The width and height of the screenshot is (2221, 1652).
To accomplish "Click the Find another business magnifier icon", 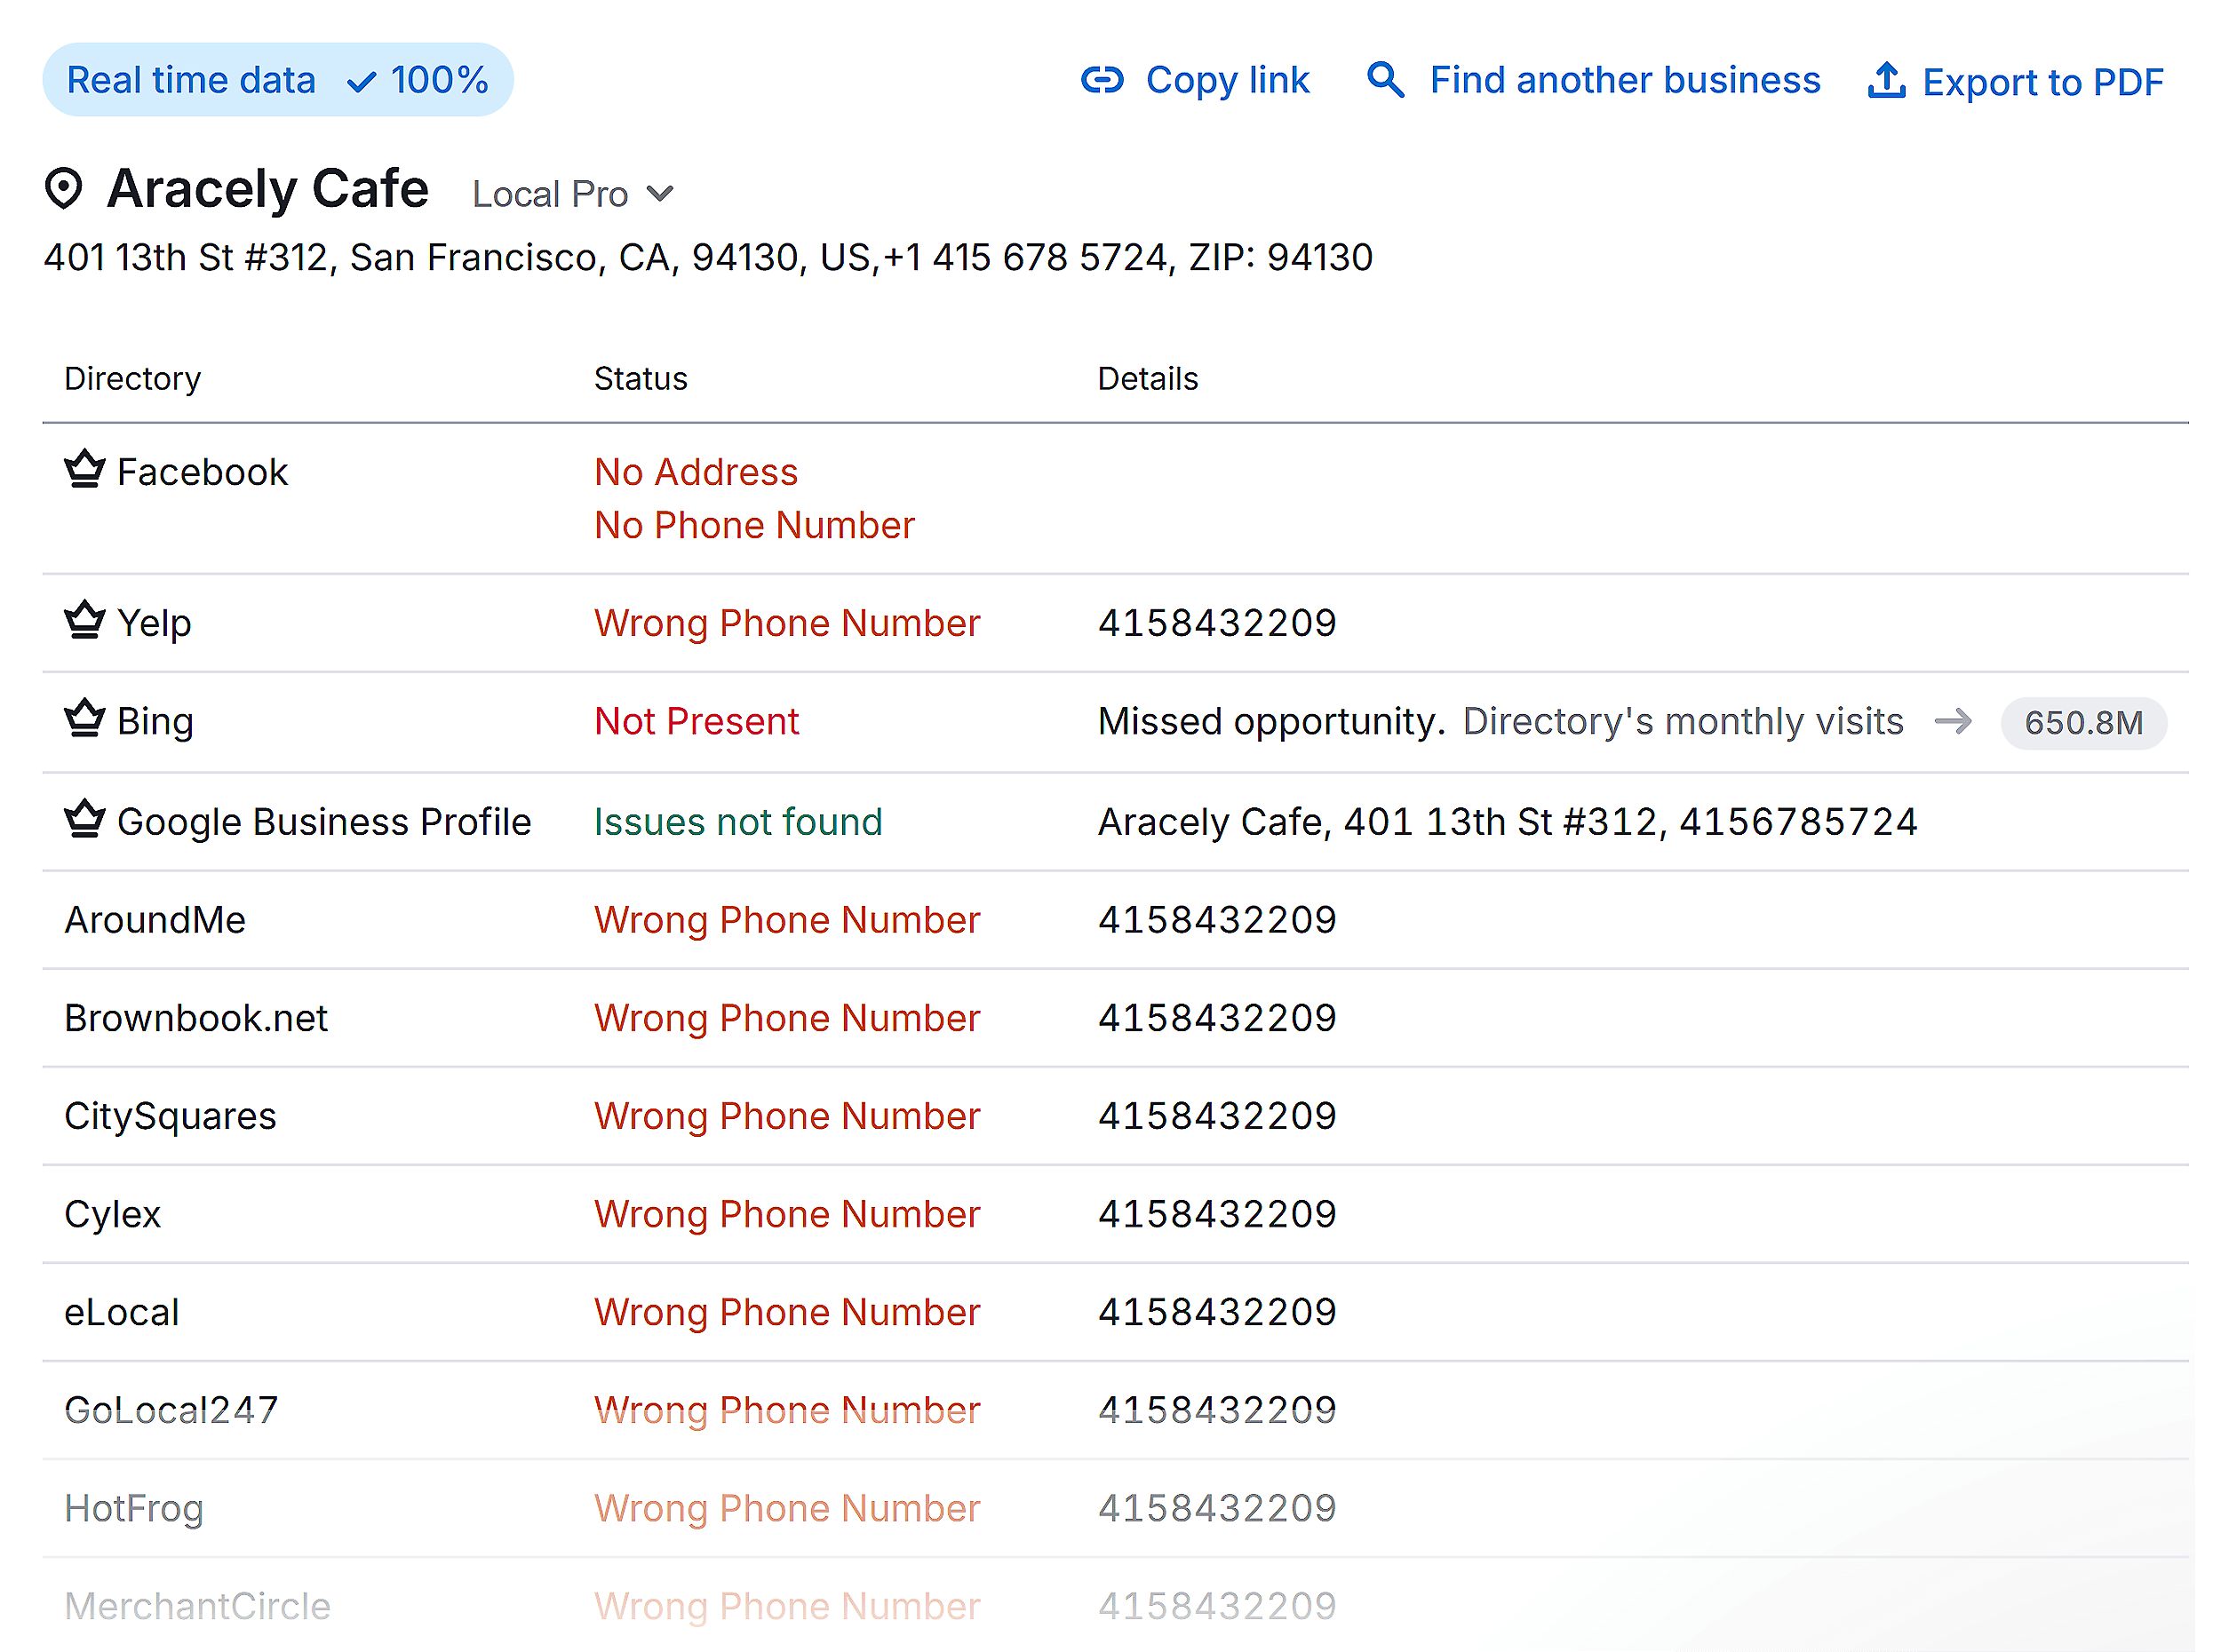I will pos(1385,79).
